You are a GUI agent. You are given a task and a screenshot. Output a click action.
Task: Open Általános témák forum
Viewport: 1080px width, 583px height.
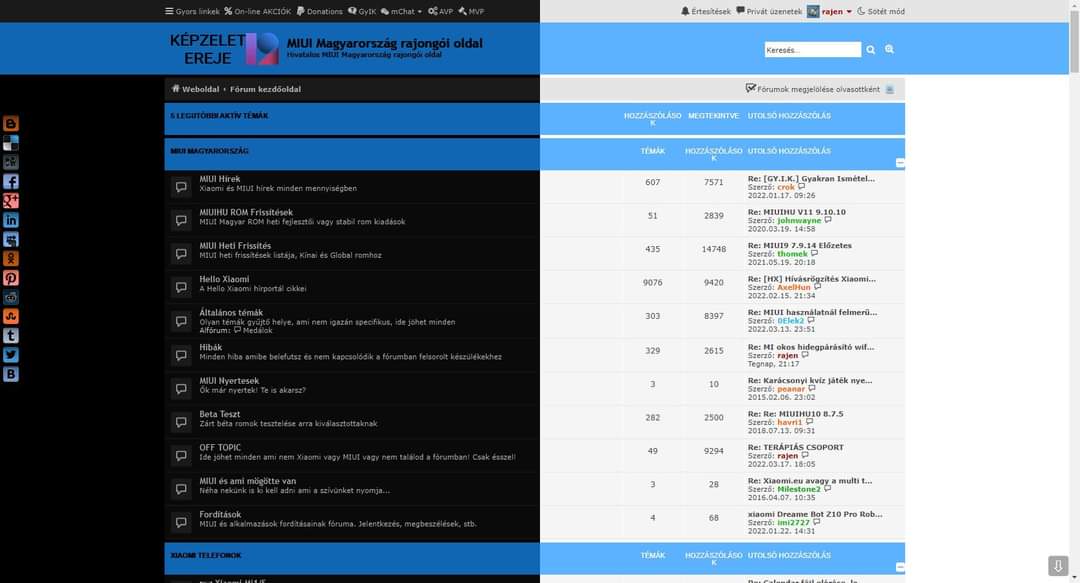click(x=231, y=312)
